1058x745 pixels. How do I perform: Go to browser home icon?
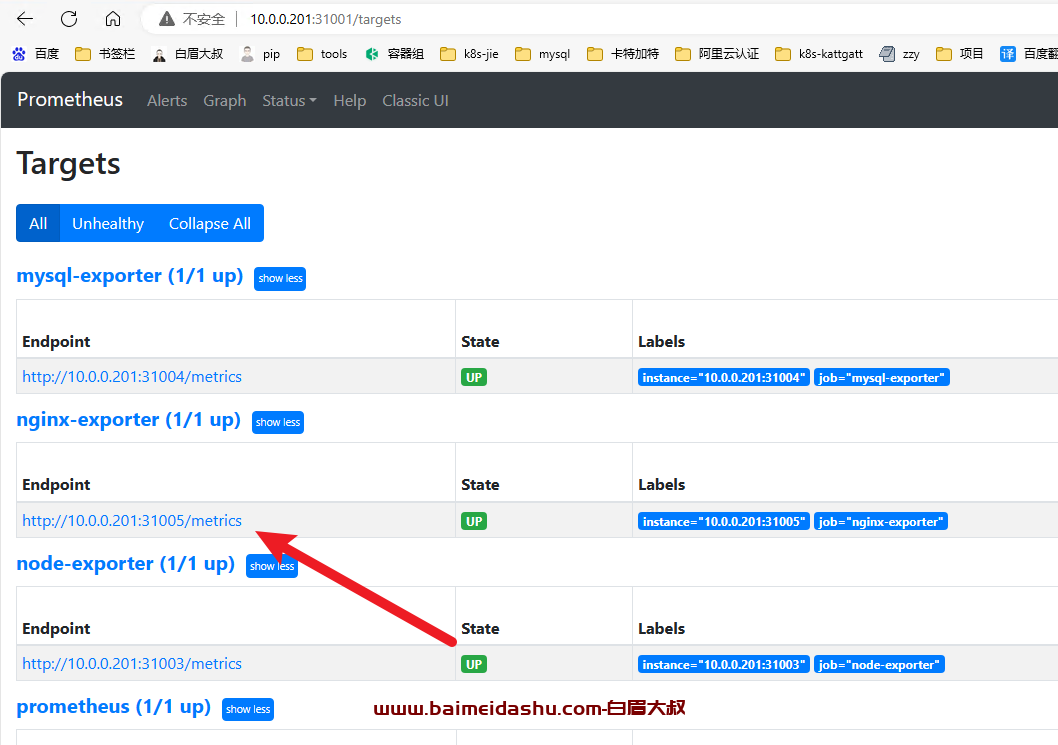point(113,19)
